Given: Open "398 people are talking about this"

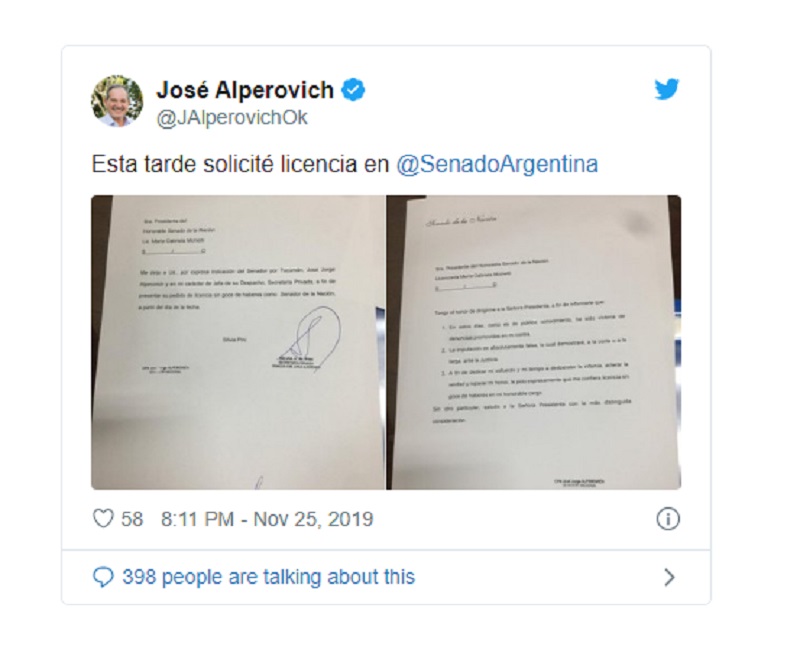Looking at the screenshot, I should click(268, 577).
